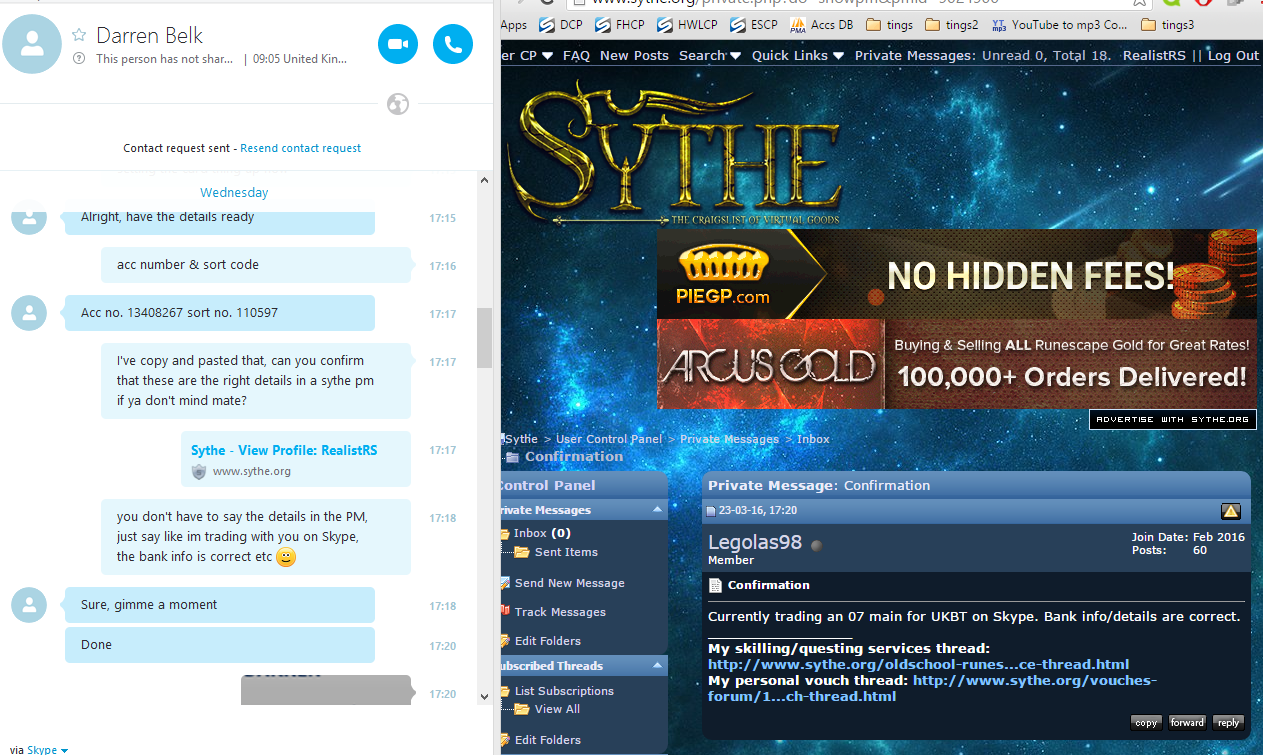
Task: Collapse the Subscribed Threads section in Control Panel
Action: [x=658, y=666]
